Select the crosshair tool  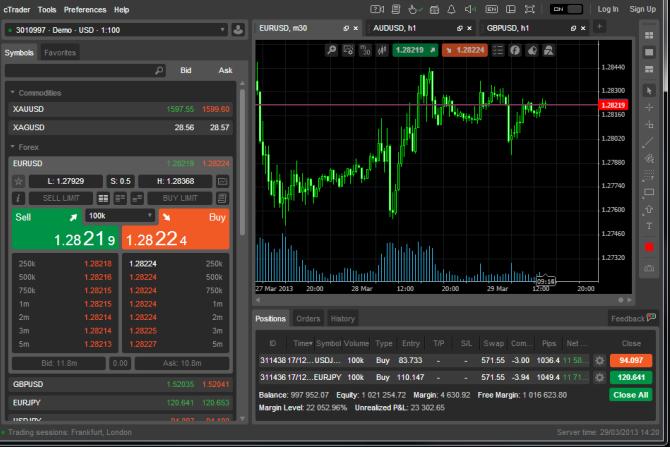[649, 108]
